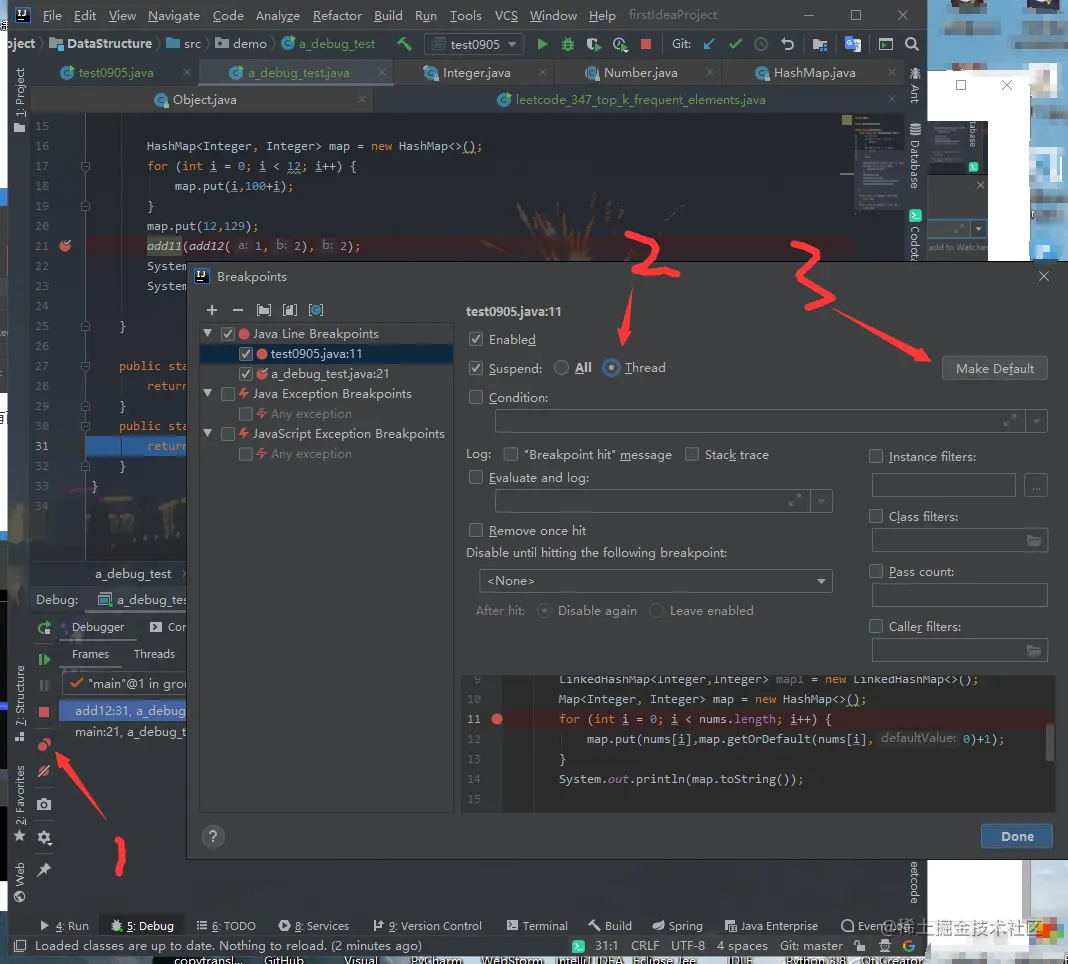The height and width of the screenshot is (964, 1068).
Task: Click the Debug bug icon in toolbar
Action: [x=567, y=44]
